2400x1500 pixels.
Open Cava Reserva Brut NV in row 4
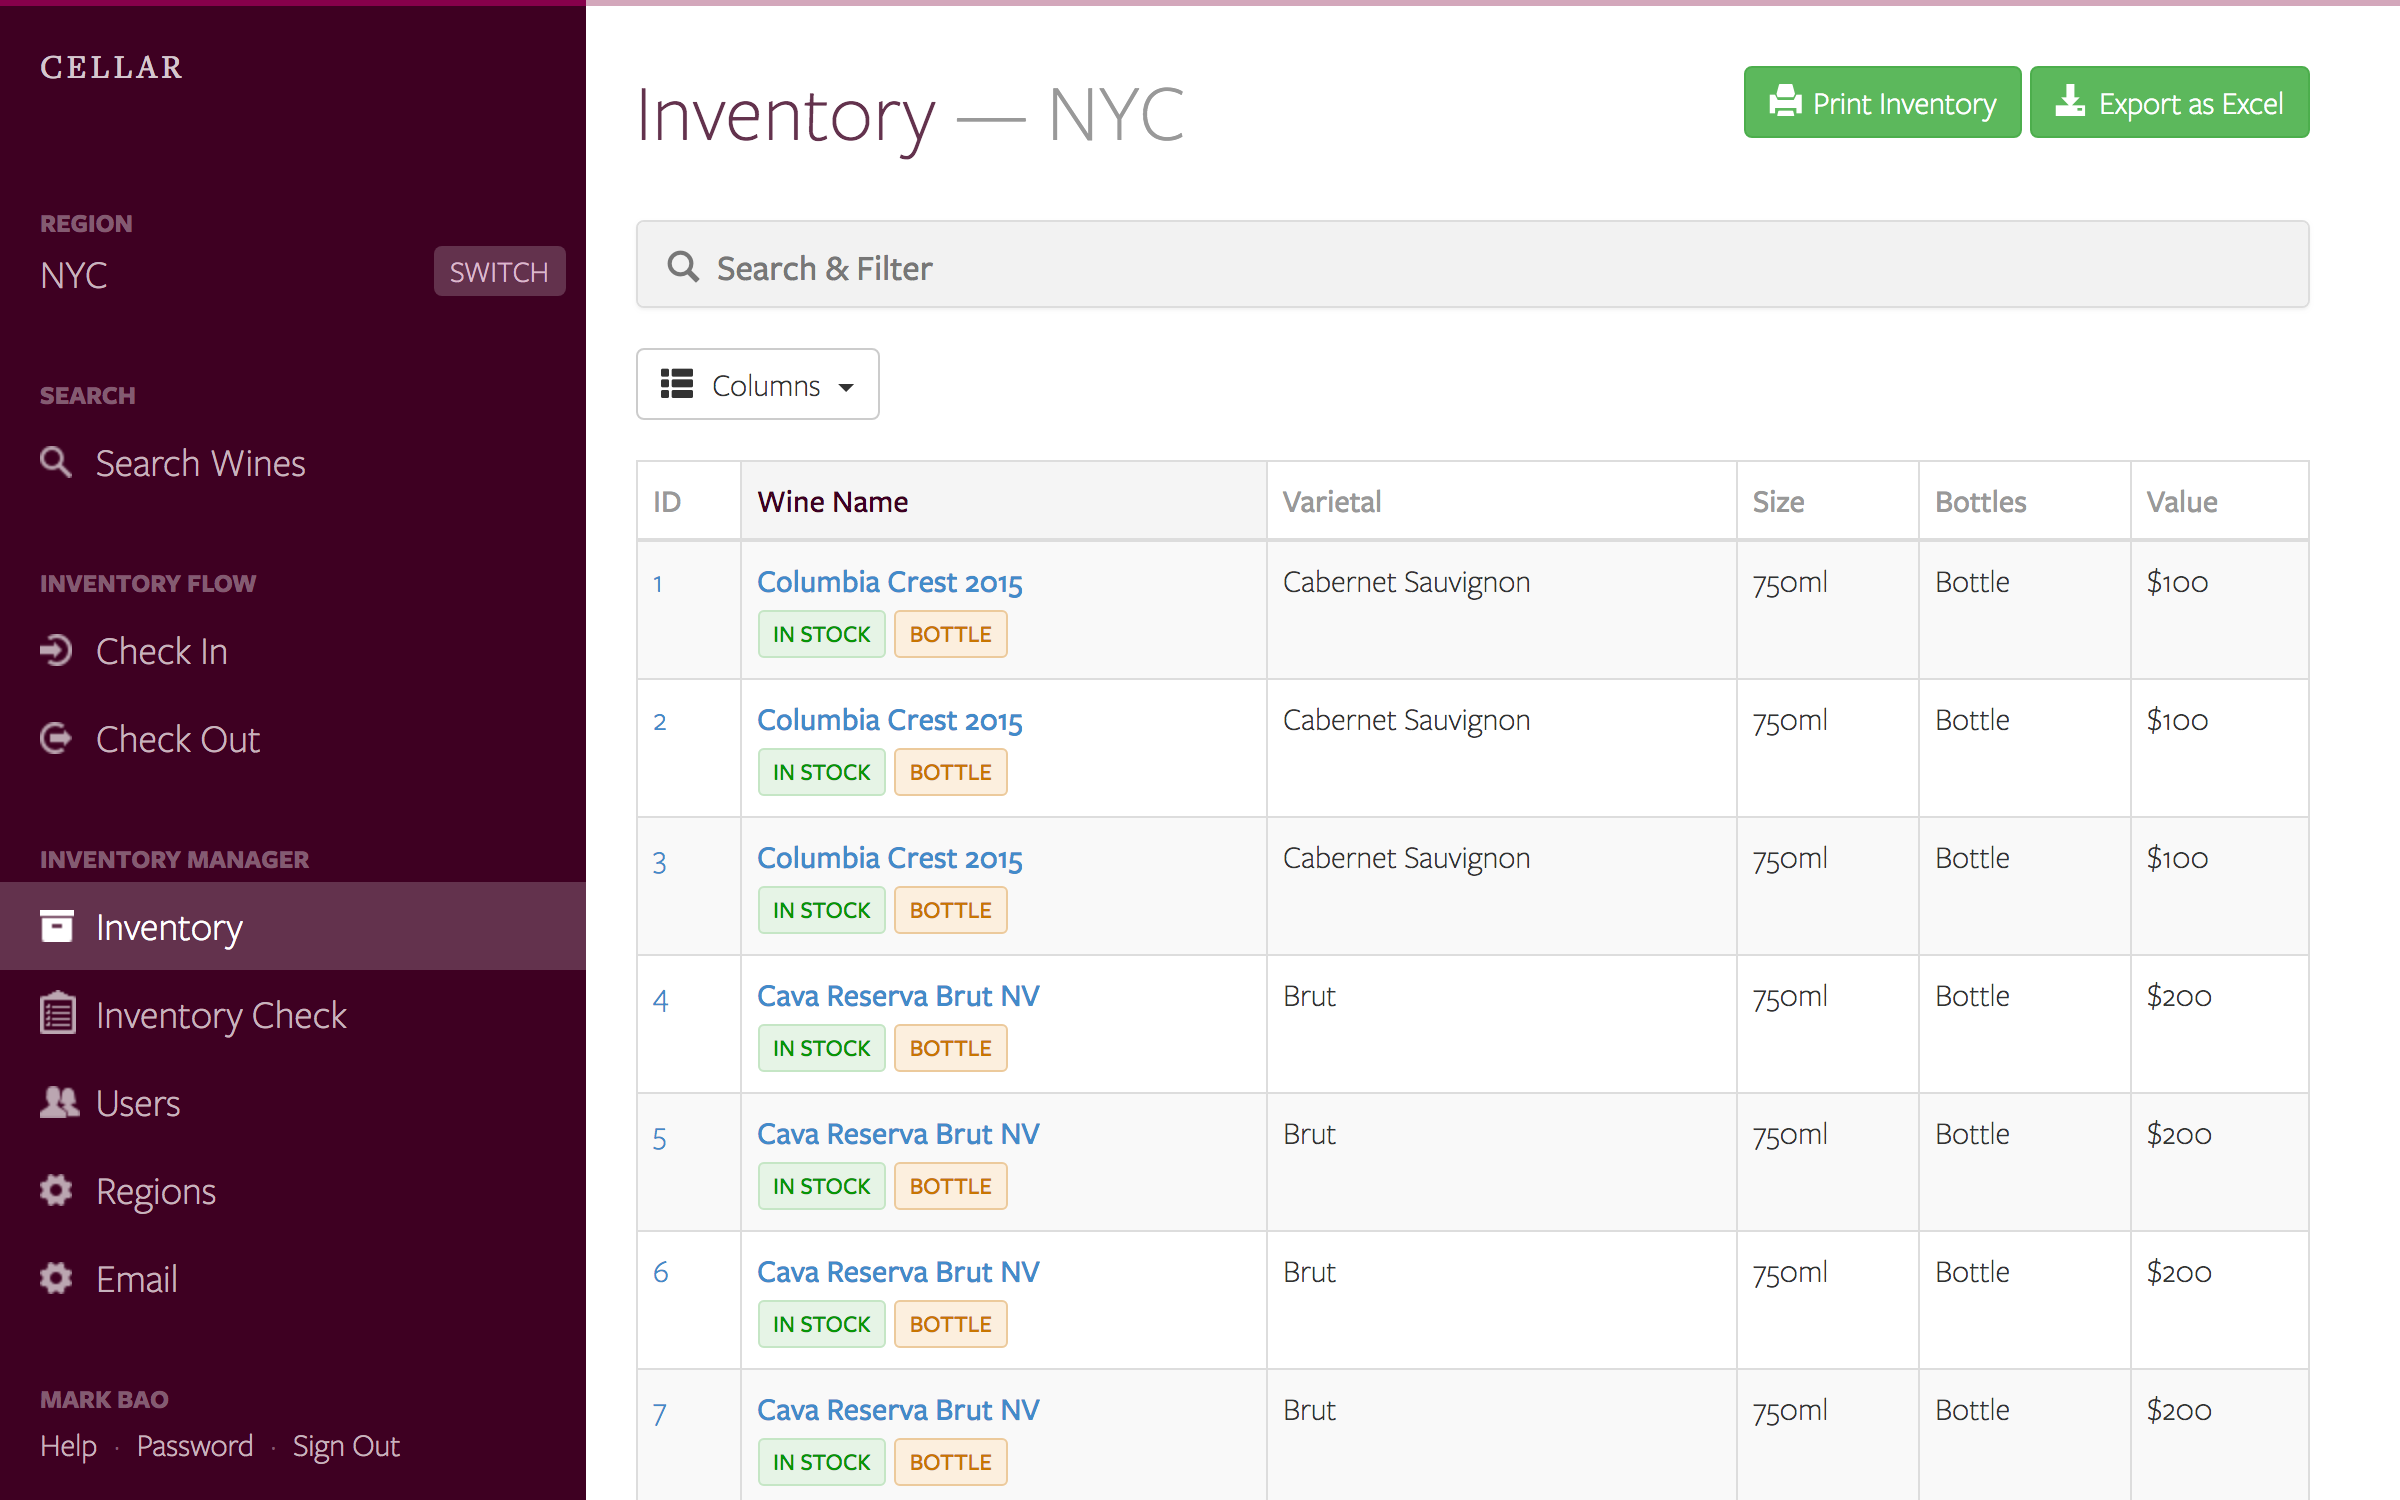tap(898, 996)
